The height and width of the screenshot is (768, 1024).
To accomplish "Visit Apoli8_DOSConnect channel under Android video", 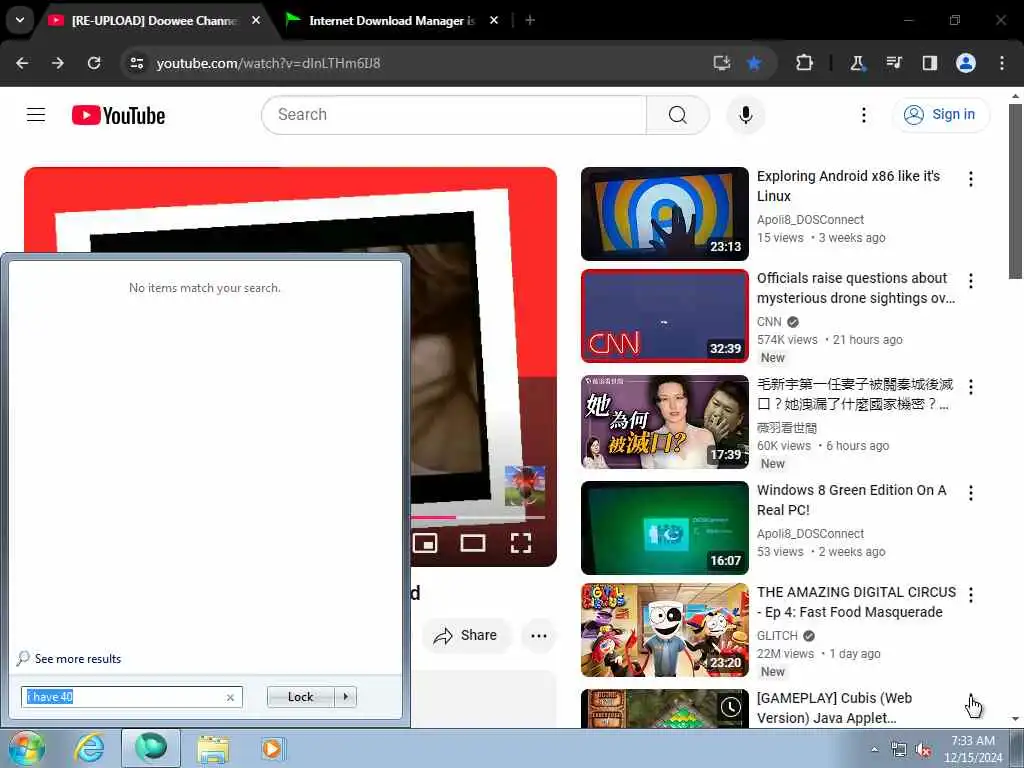I will (x=810, y=219).
